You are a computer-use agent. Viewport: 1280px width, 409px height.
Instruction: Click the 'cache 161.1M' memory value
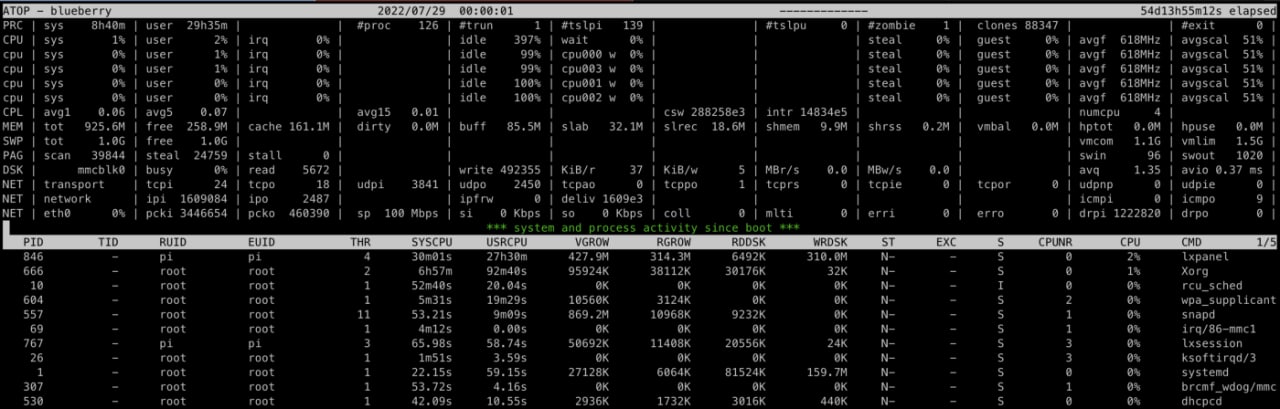tap(289, 126)
